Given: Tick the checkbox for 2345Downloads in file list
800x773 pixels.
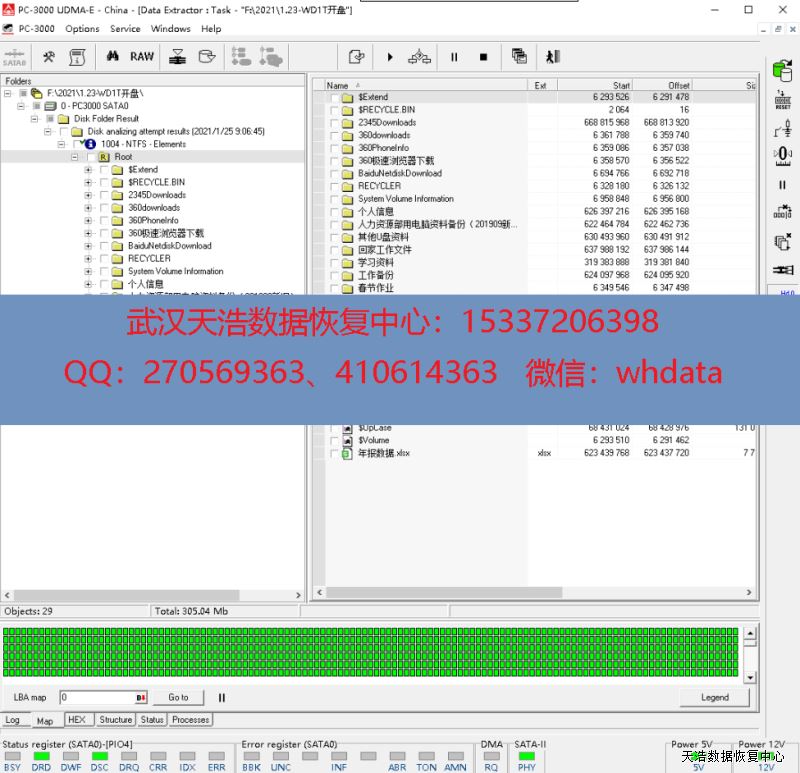Looking at the screenshot, I should (x=333, y=123).
